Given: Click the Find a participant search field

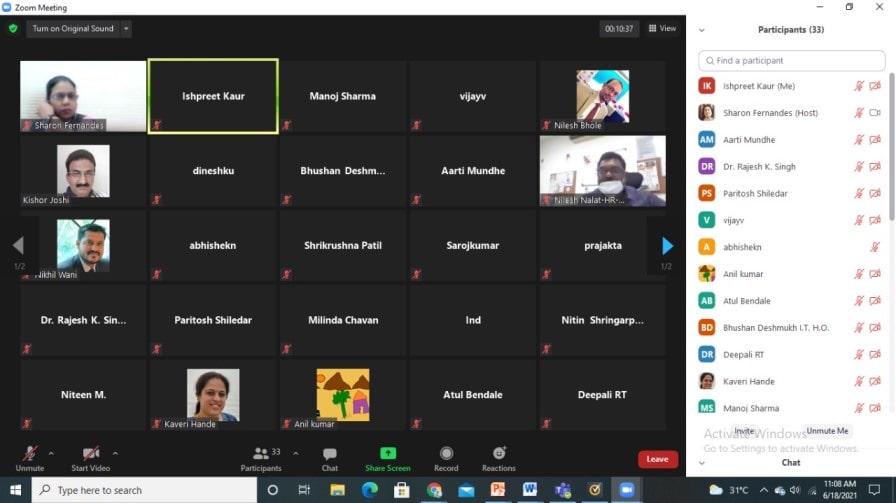Looking at the screenshot, I should [x=791, y=61].
